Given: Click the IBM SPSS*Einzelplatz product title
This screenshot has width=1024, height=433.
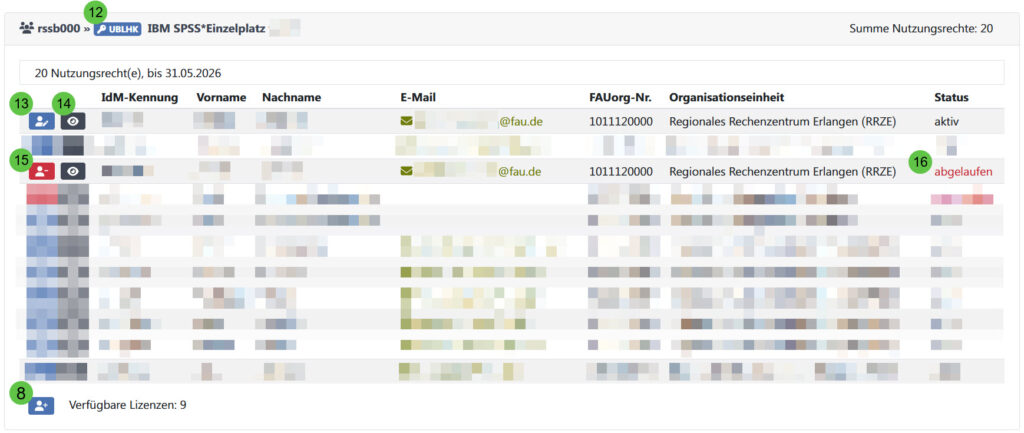Looking at the screenshot, I should pyautogui.click(x=206, y=29).
